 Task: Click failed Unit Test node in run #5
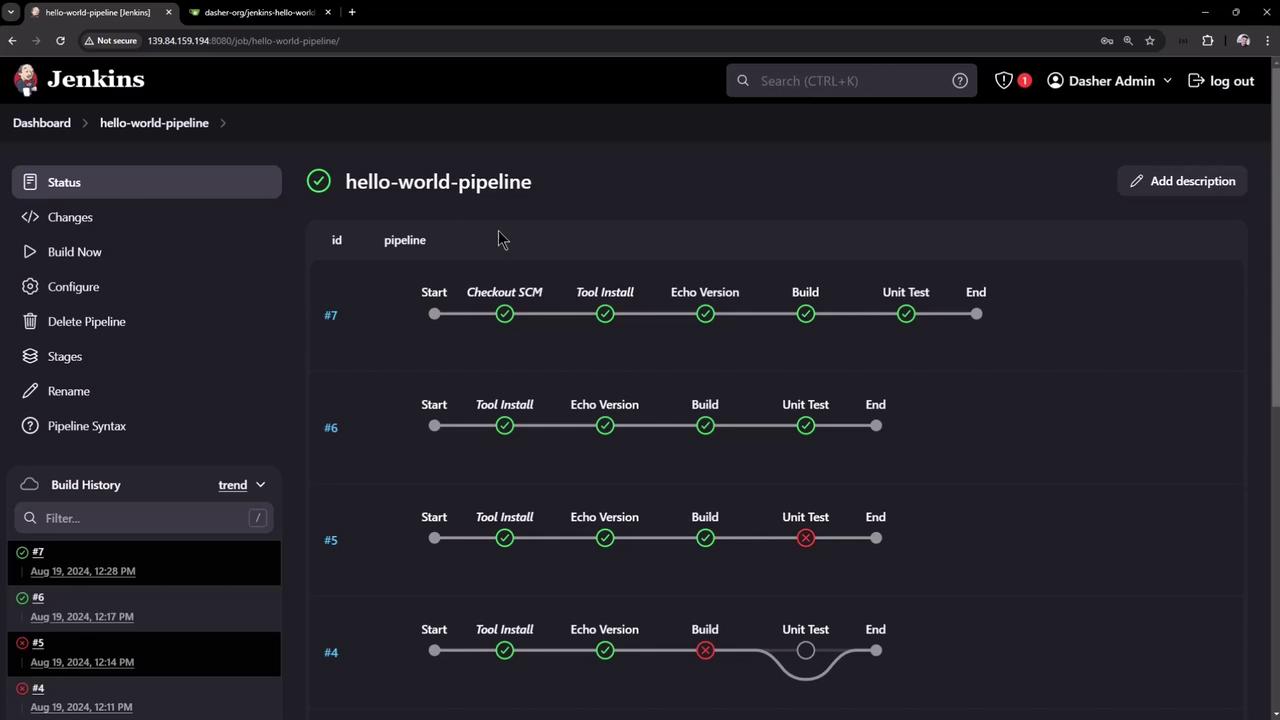[806, 538]
